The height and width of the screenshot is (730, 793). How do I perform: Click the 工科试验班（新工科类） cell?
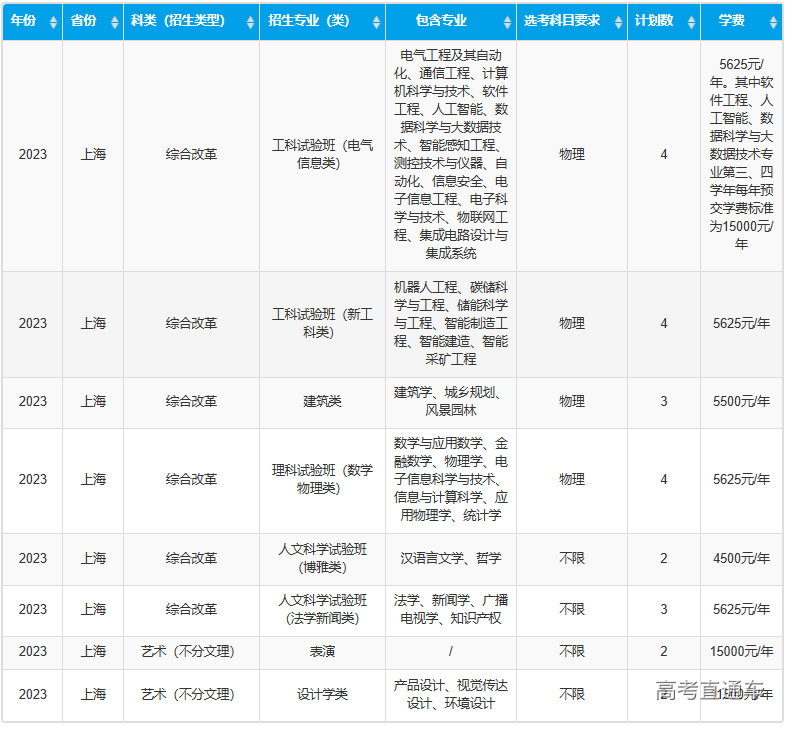322,323
